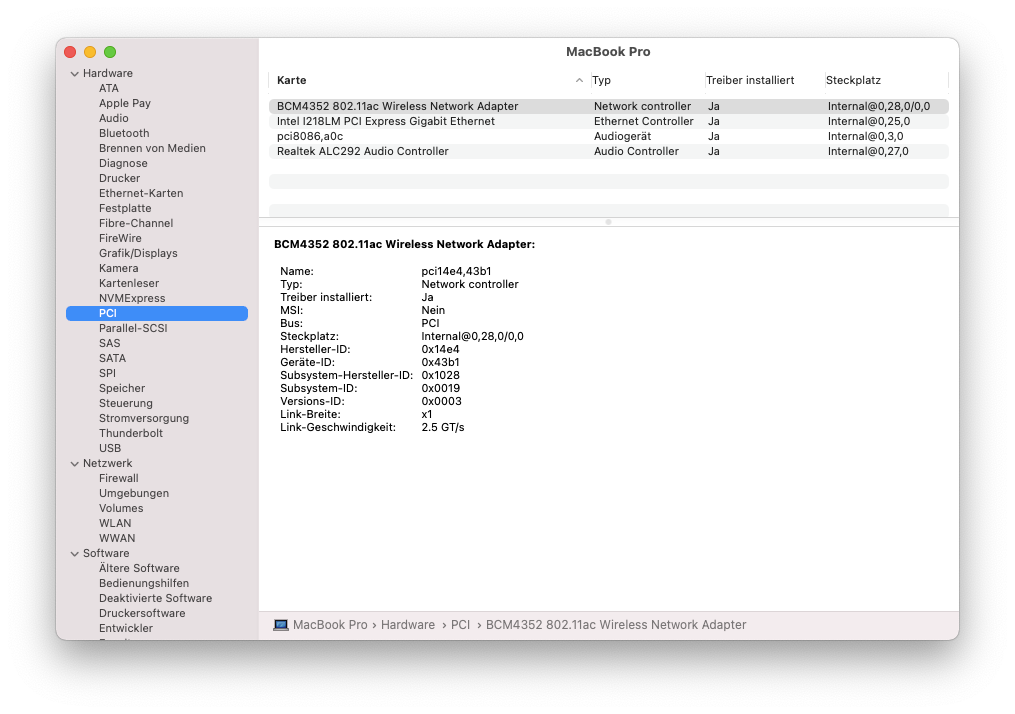
Task: Select SATA in the sidebar
Action: pyautogui.click(x=112, y=358)
